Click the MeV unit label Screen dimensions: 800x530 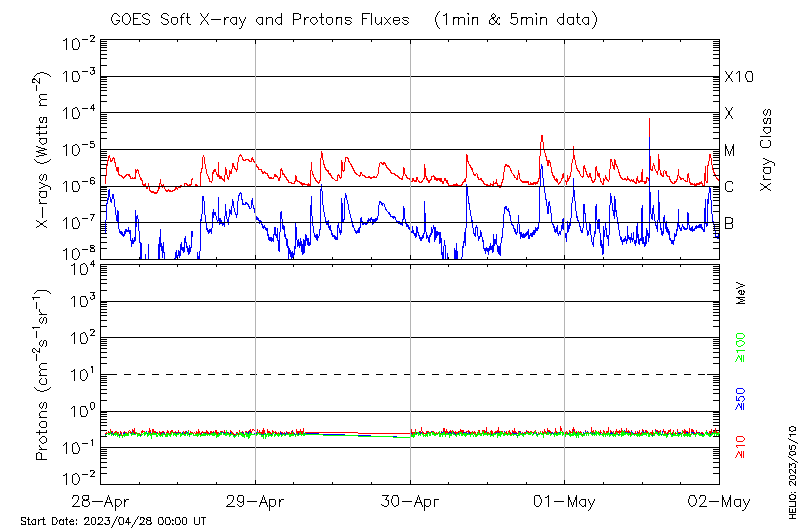741,292
